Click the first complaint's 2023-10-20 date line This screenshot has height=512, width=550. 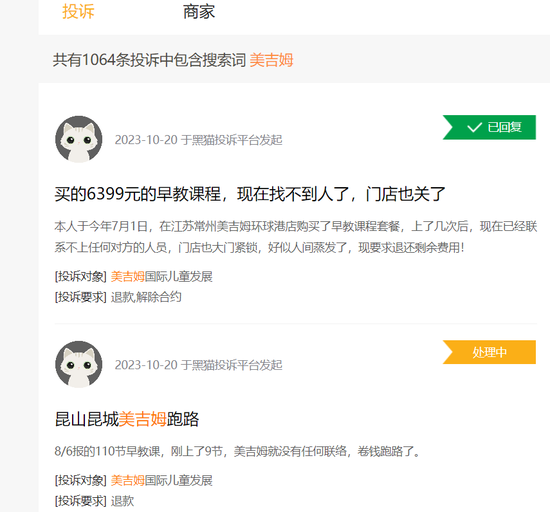[x=199, y=140]
